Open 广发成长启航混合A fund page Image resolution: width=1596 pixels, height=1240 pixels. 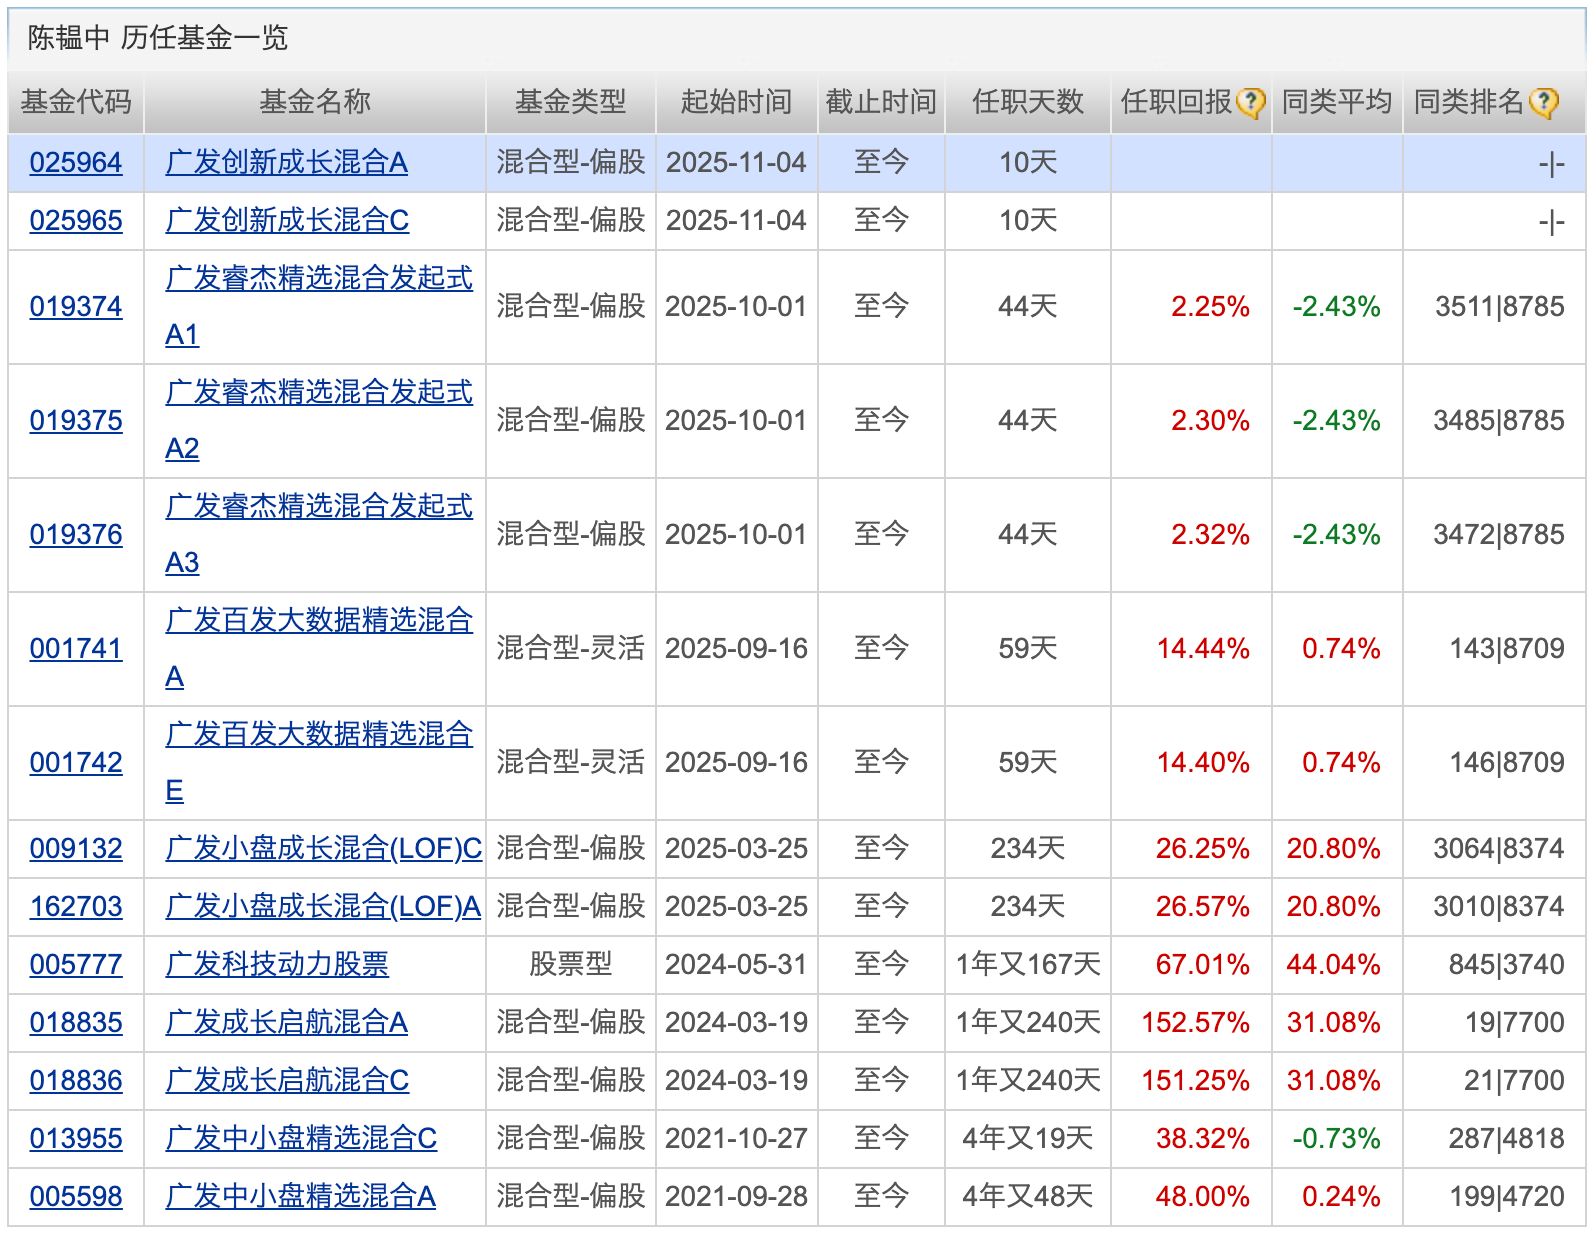287,1023
